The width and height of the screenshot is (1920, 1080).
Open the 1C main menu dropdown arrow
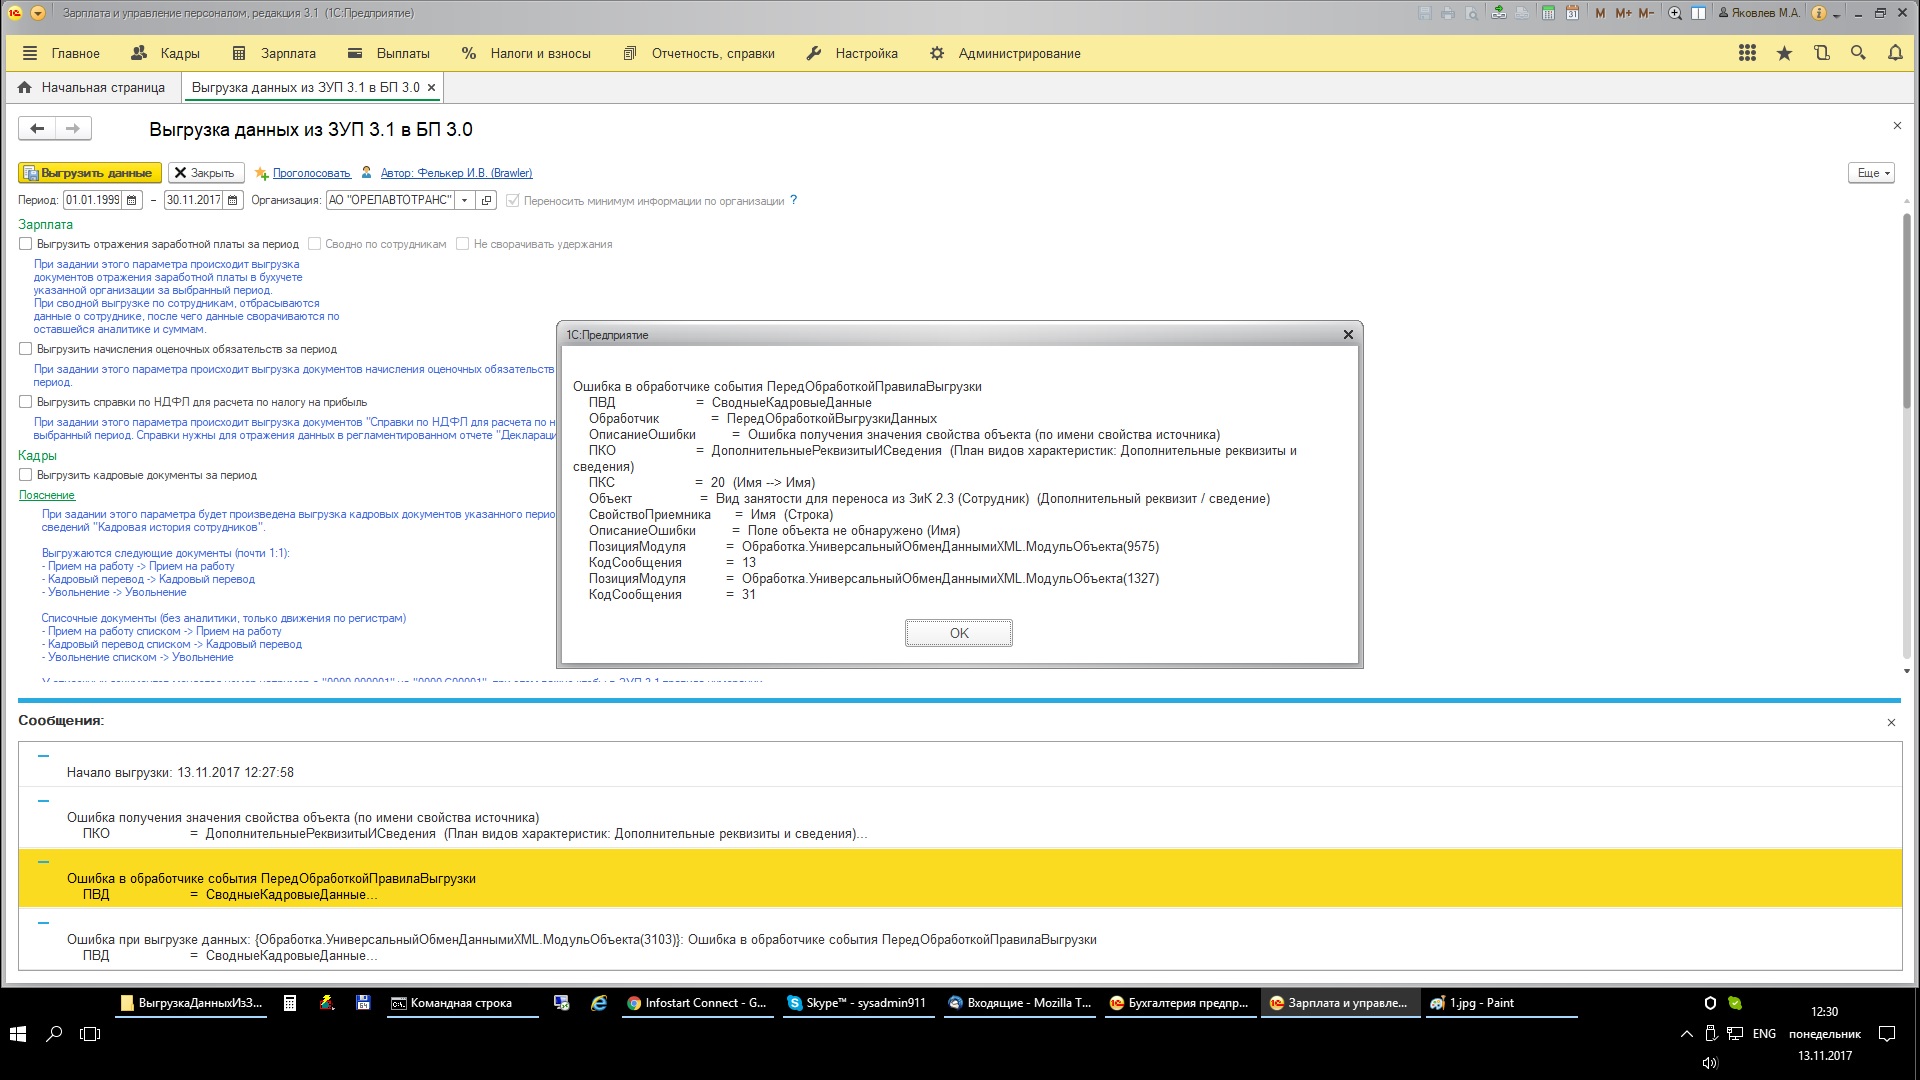pyautogui.click(x=38, y=13)
